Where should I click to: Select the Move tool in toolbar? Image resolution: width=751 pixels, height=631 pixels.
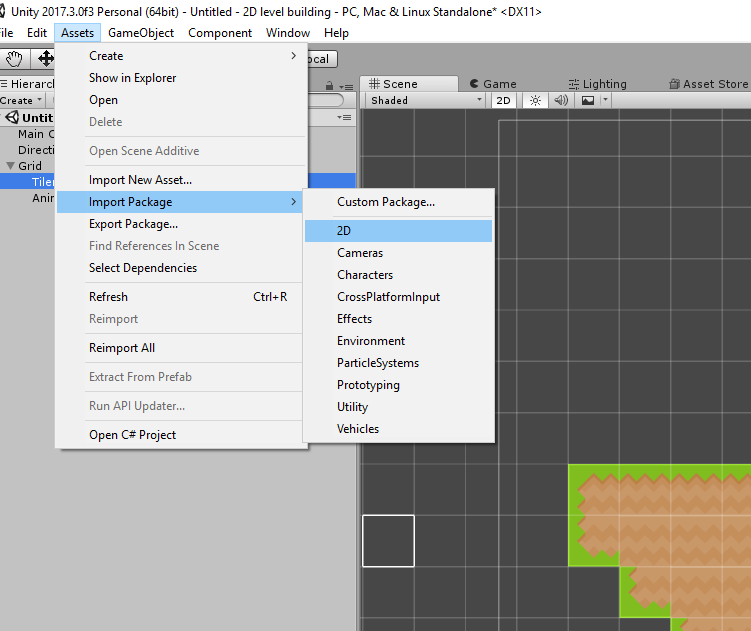point(46,59)
